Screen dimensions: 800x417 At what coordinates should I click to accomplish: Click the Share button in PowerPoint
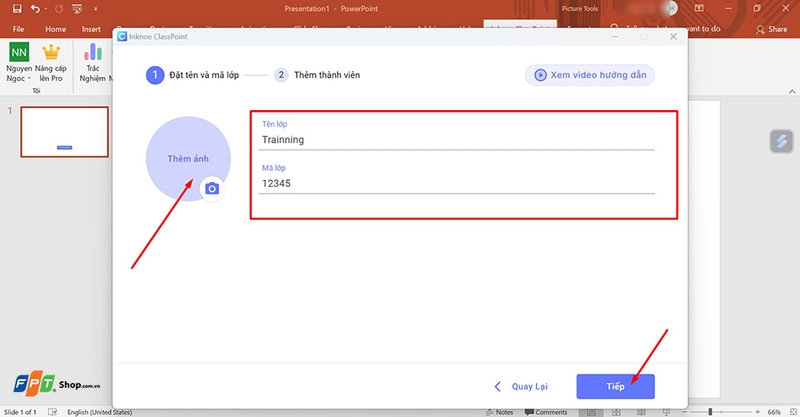coord(771,29)
